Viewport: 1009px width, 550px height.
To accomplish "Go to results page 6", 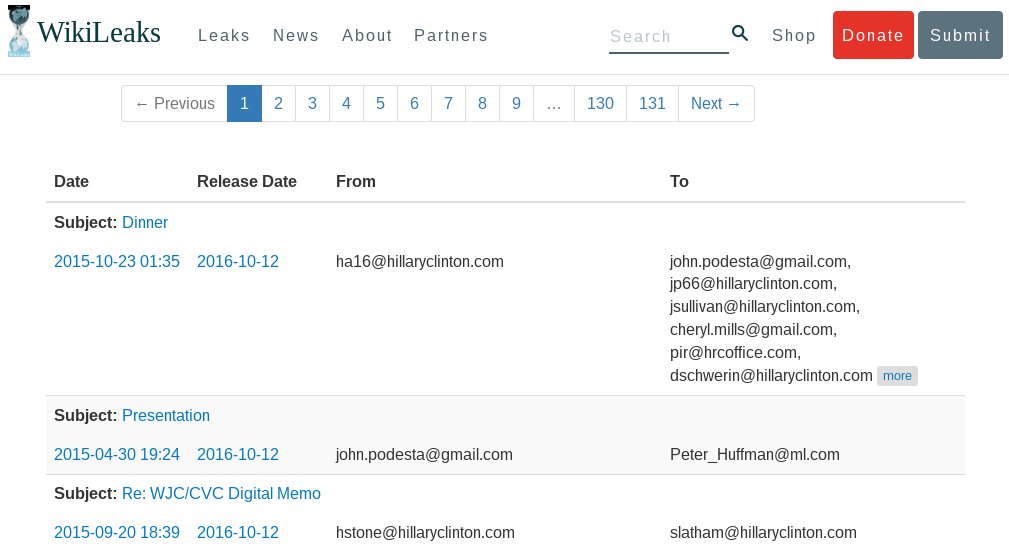I will click(x=414, y=104).
